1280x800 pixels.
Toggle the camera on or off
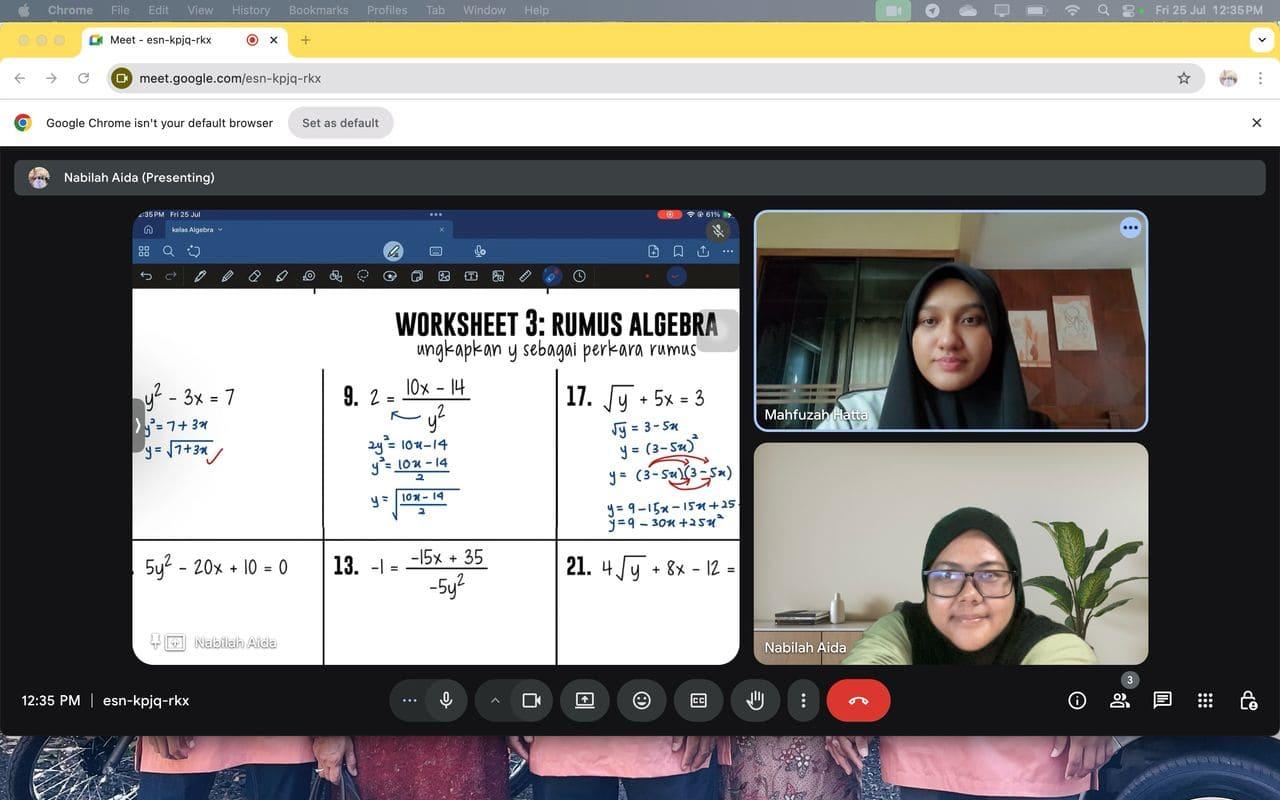click(531, 701)
